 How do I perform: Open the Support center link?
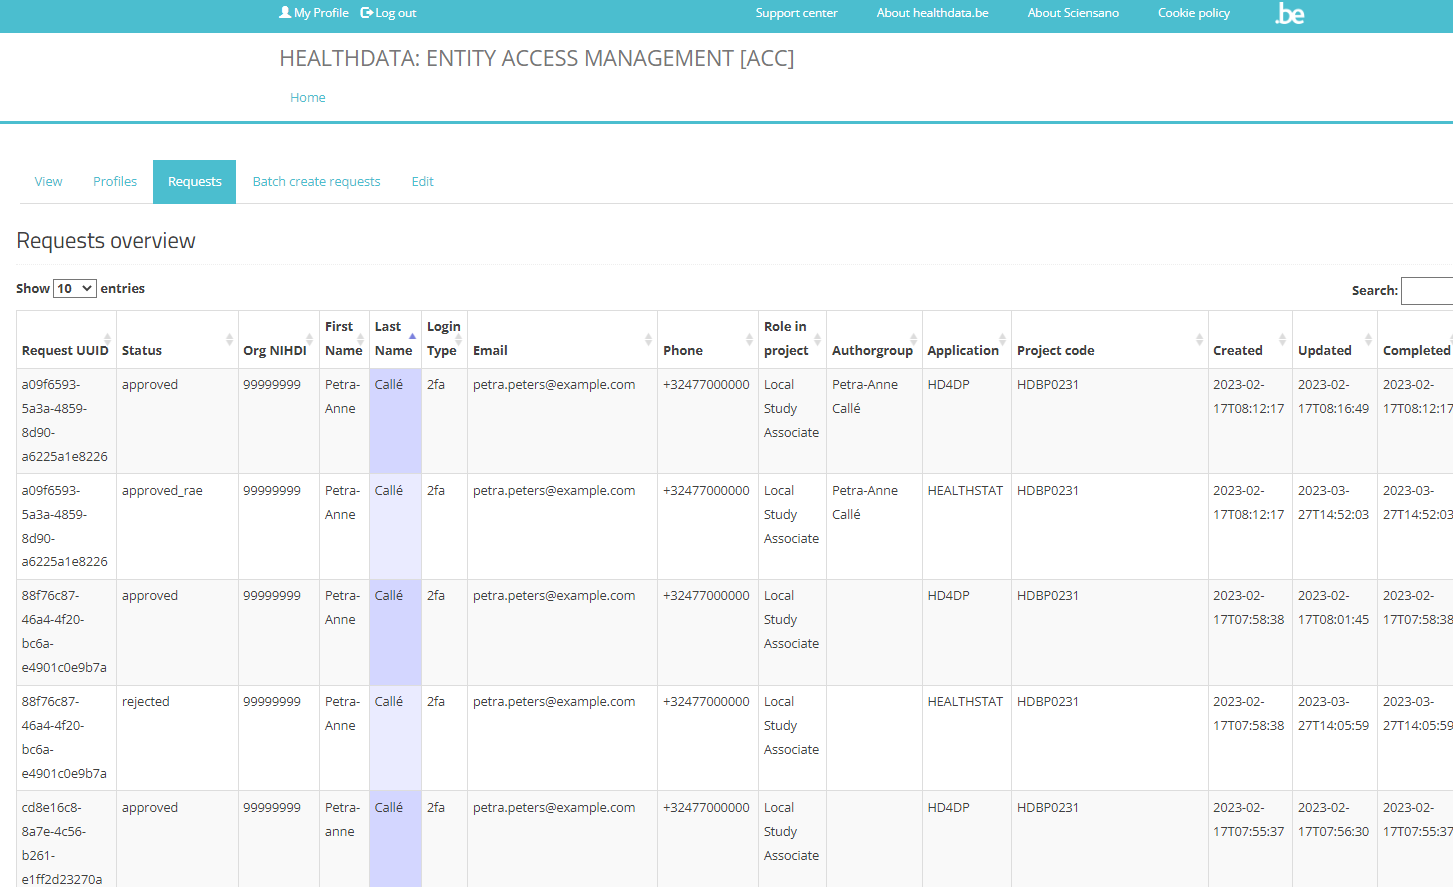[x=796, y=13]
